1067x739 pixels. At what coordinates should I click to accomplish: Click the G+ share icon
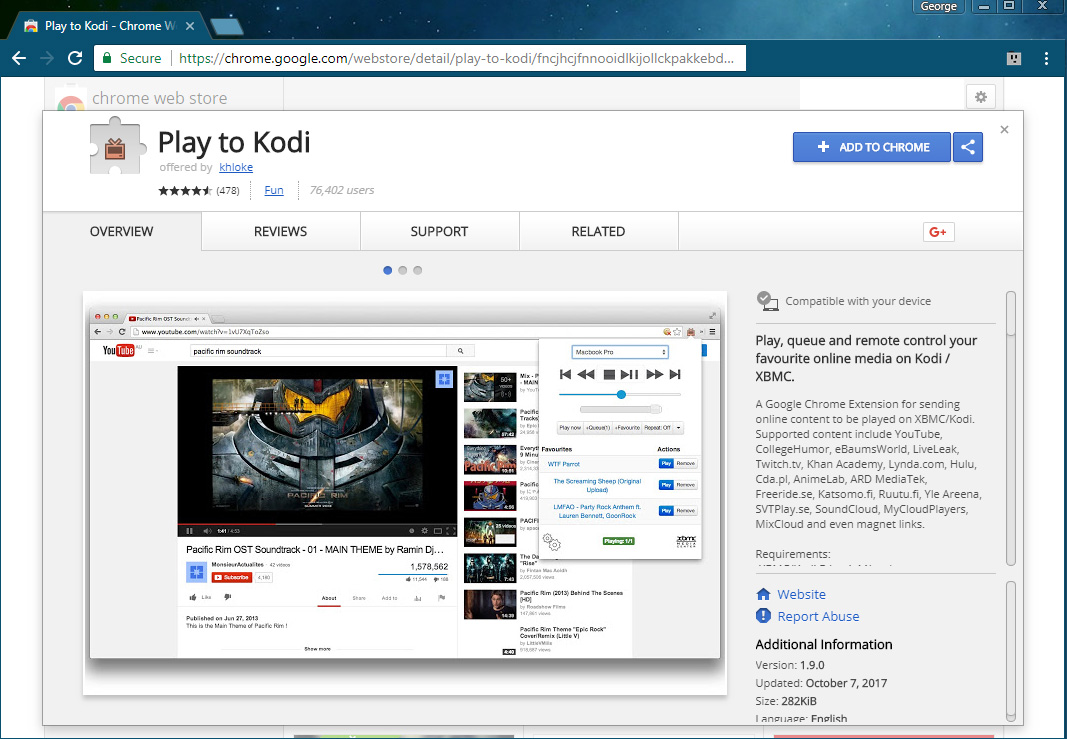938,231
